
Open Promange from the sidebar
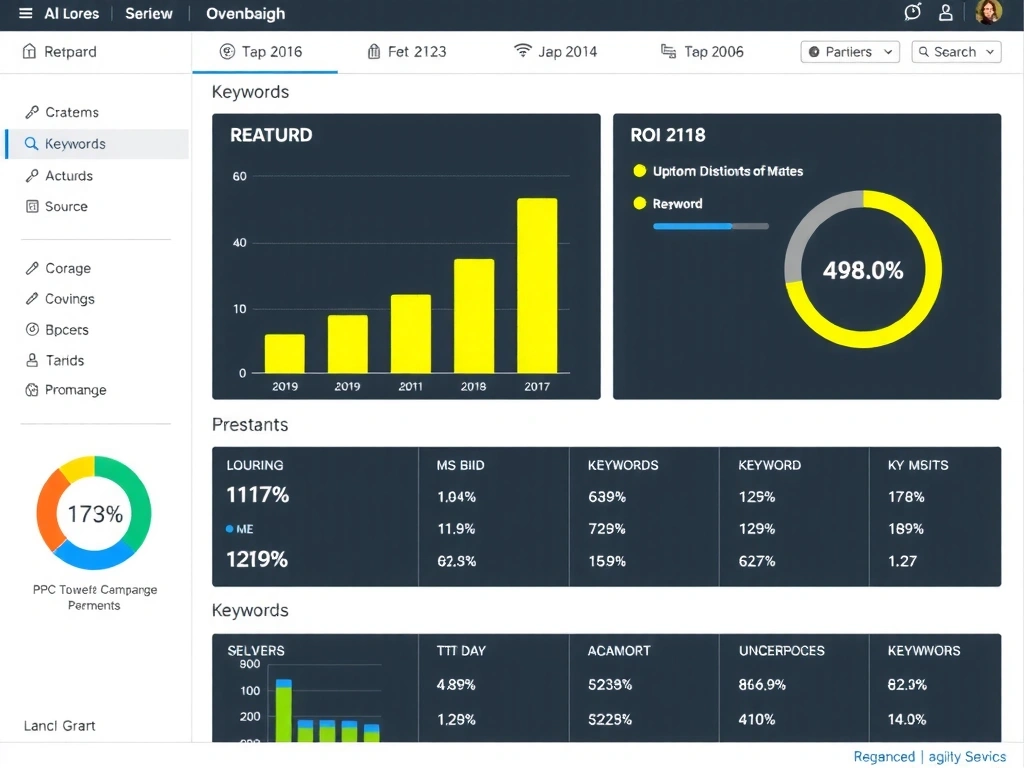pyautogui.click(x=75, y=390)
